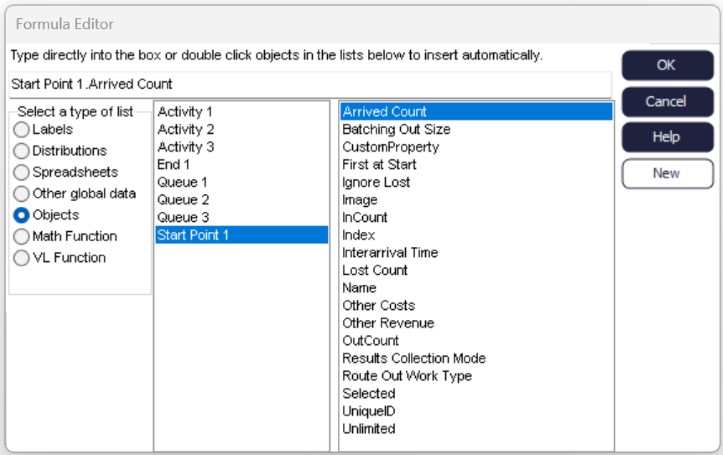Select End 1 in objects list
Screen dimensions: 723x455
(242, 165)
